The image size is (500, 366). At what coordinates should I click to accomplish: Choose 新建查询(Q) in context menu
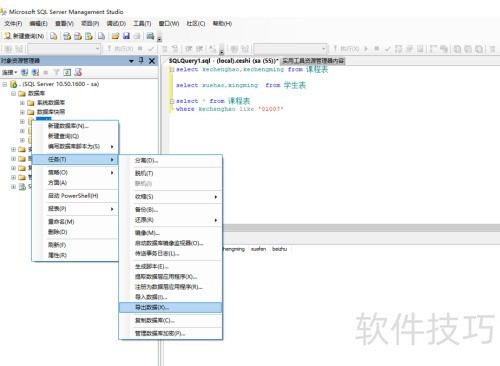pyautogui.click(x=75, y=136)
